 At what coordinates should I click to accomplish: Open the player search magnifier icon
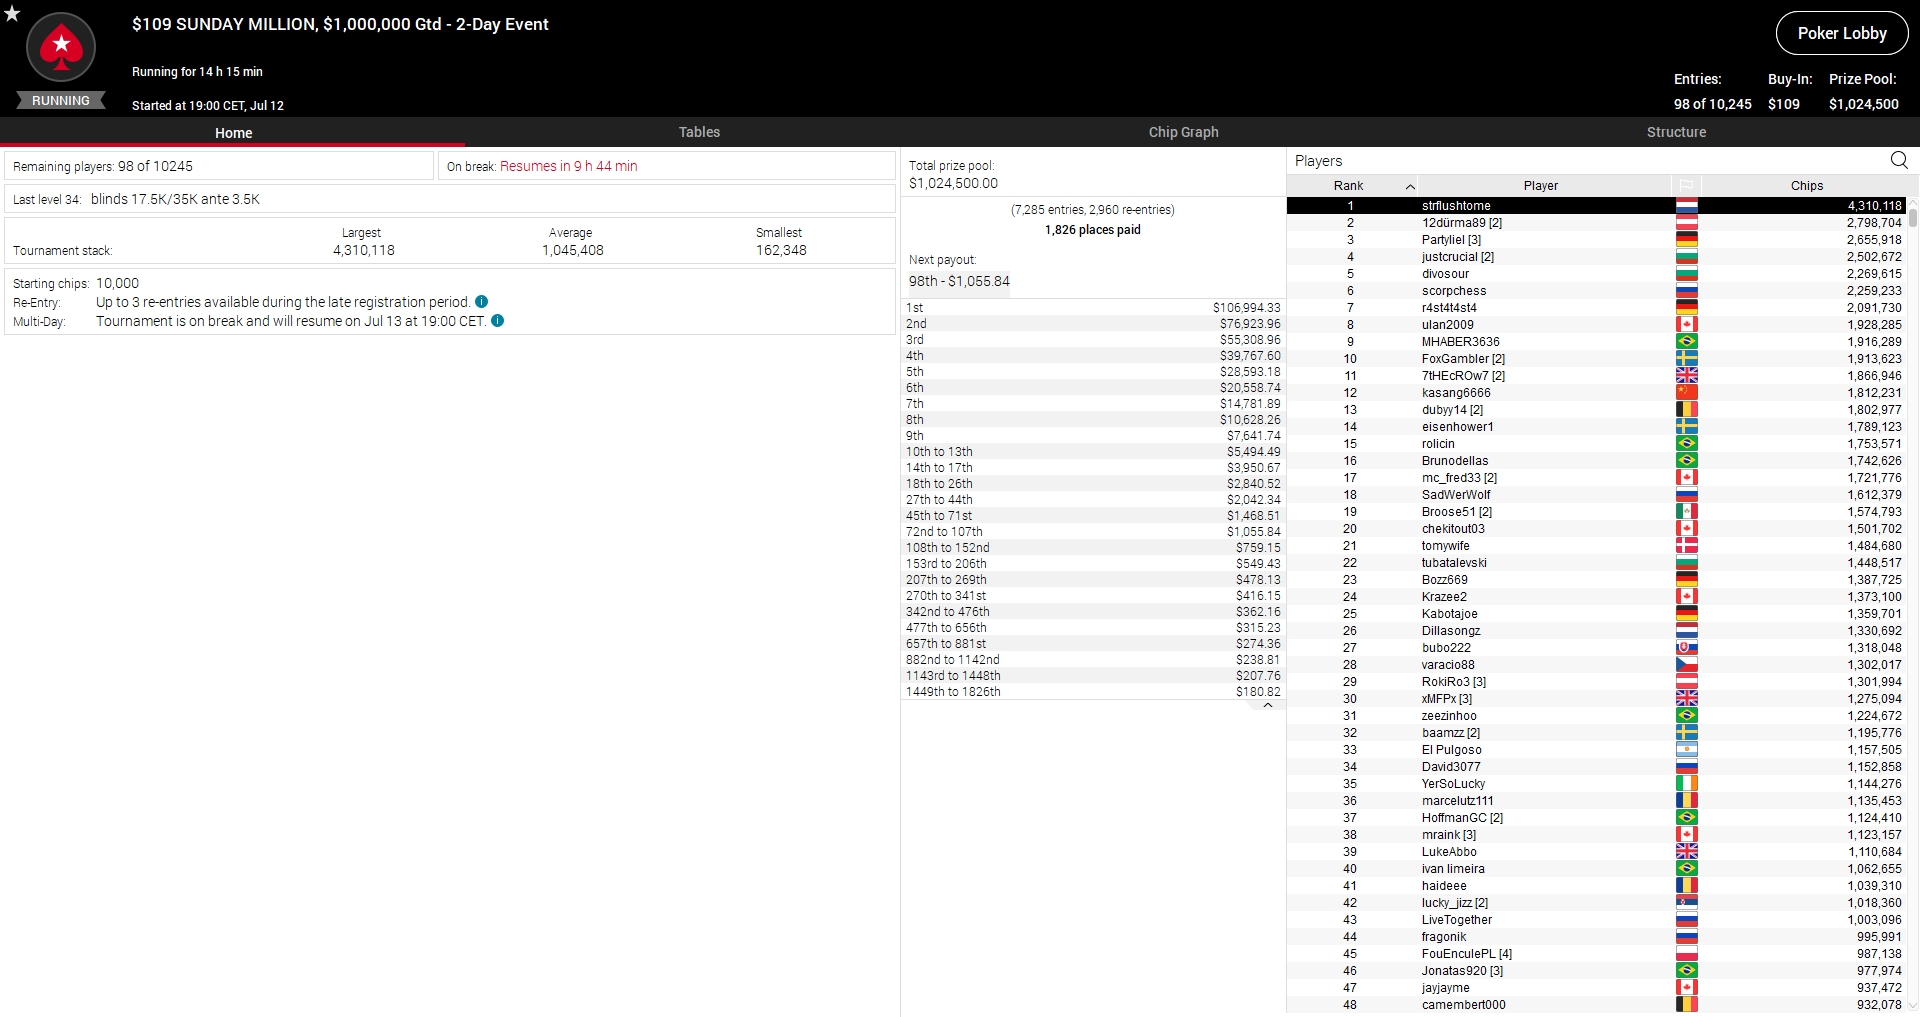coord(1899,160)
